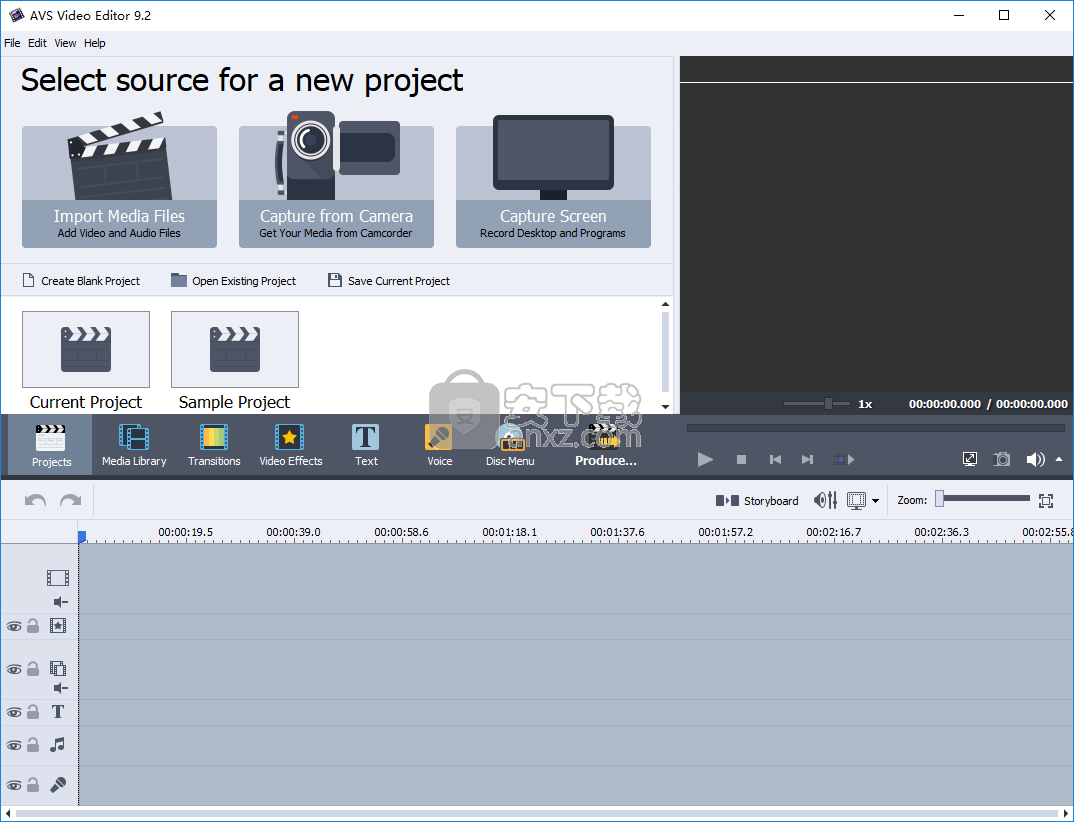Click the timeline horizontal scrollbar
Viewport: 1074px width, 822px height.
(537, 814)
